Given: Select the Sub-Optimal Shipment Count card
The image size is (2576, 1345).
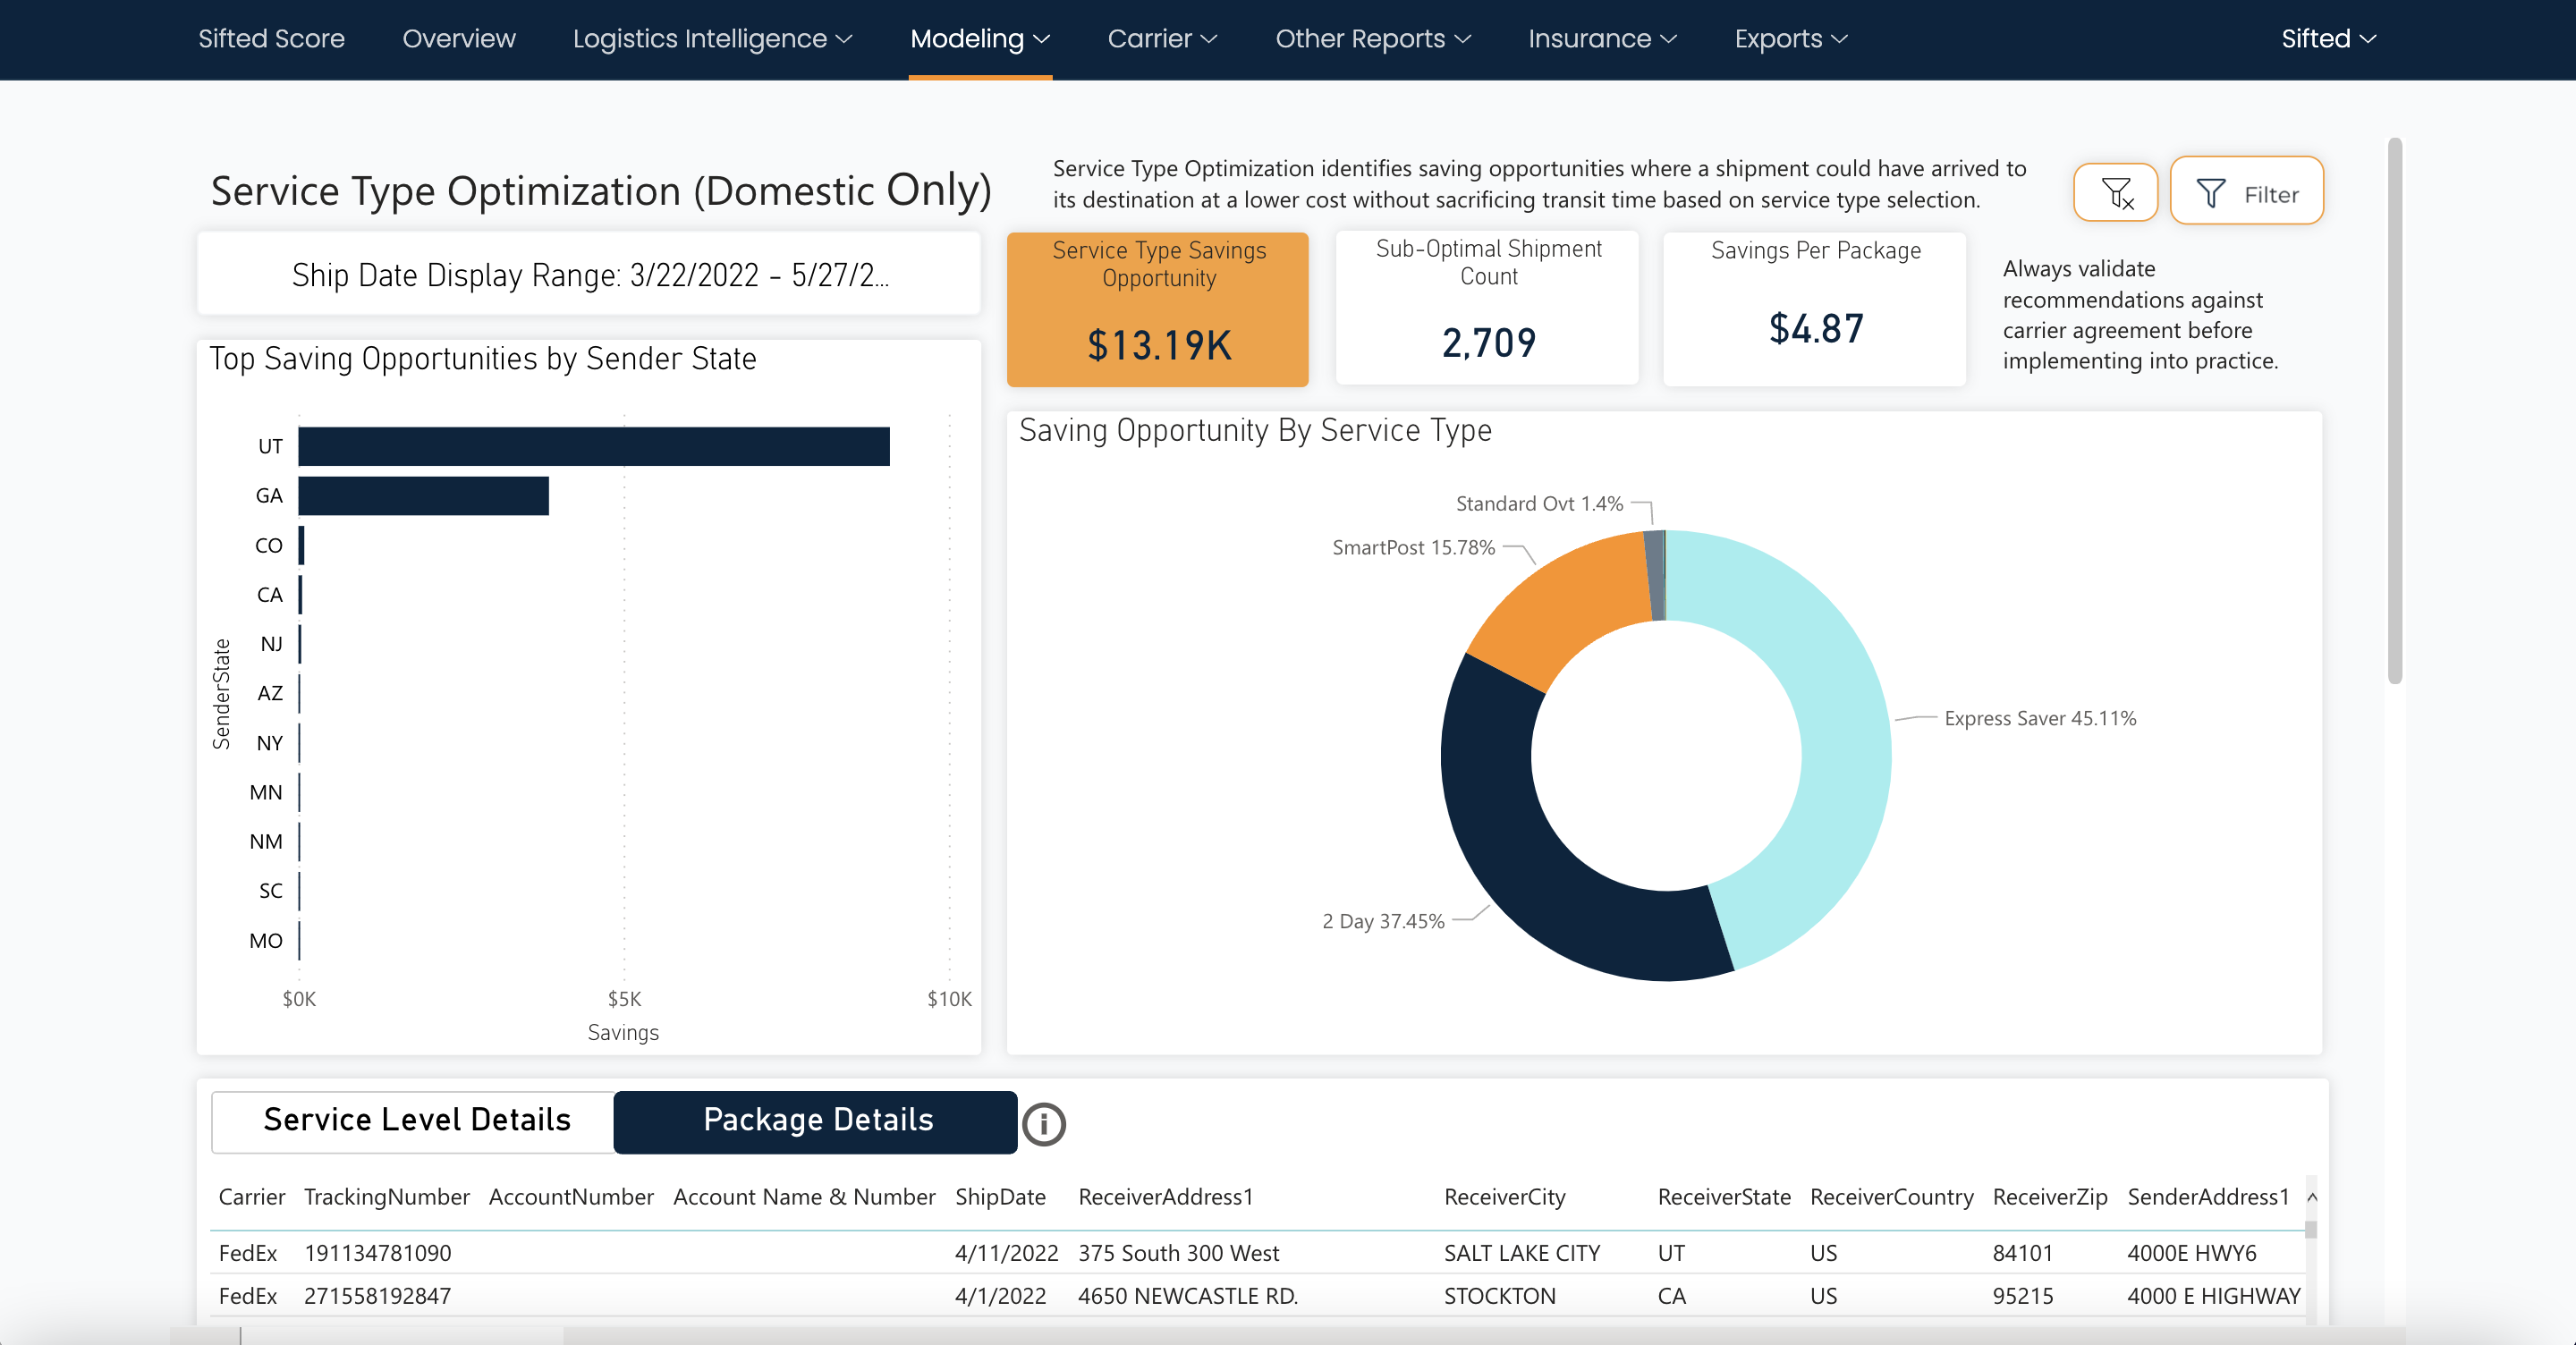Looking at the screenshot, I should click(x=1487, y=308).
